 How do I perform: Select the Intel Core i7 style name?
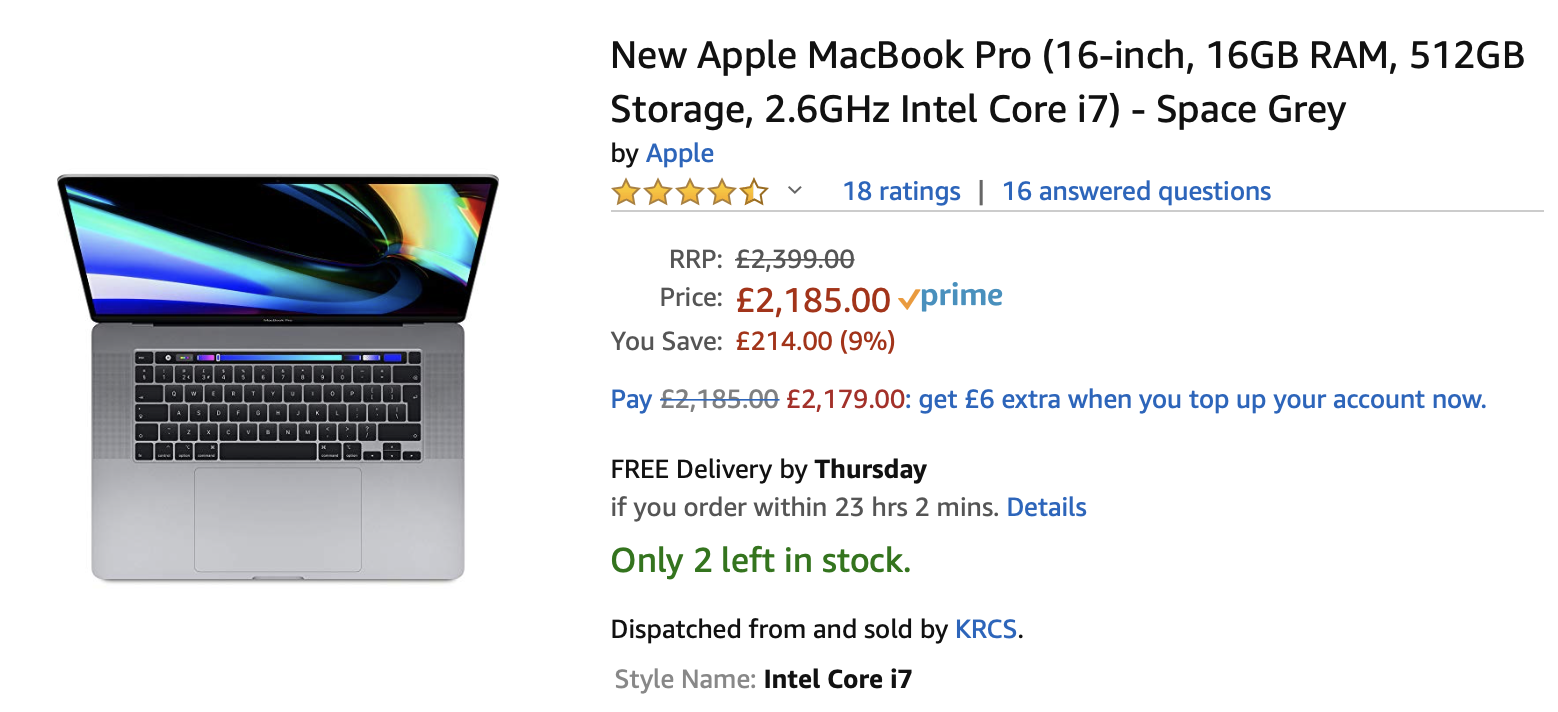point(838,680)
